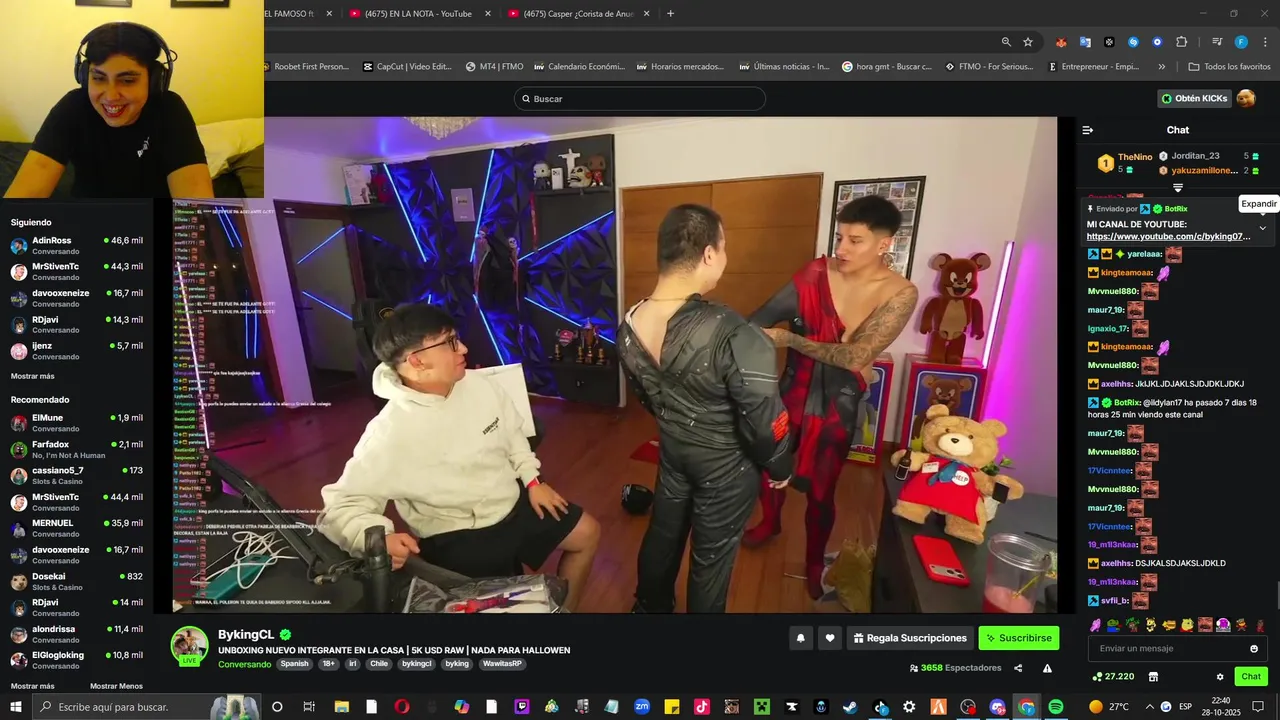Open a new browser tab
The width and height of the screenshot is (1280, 720).
pyautogui.click(x=670, y=13)
